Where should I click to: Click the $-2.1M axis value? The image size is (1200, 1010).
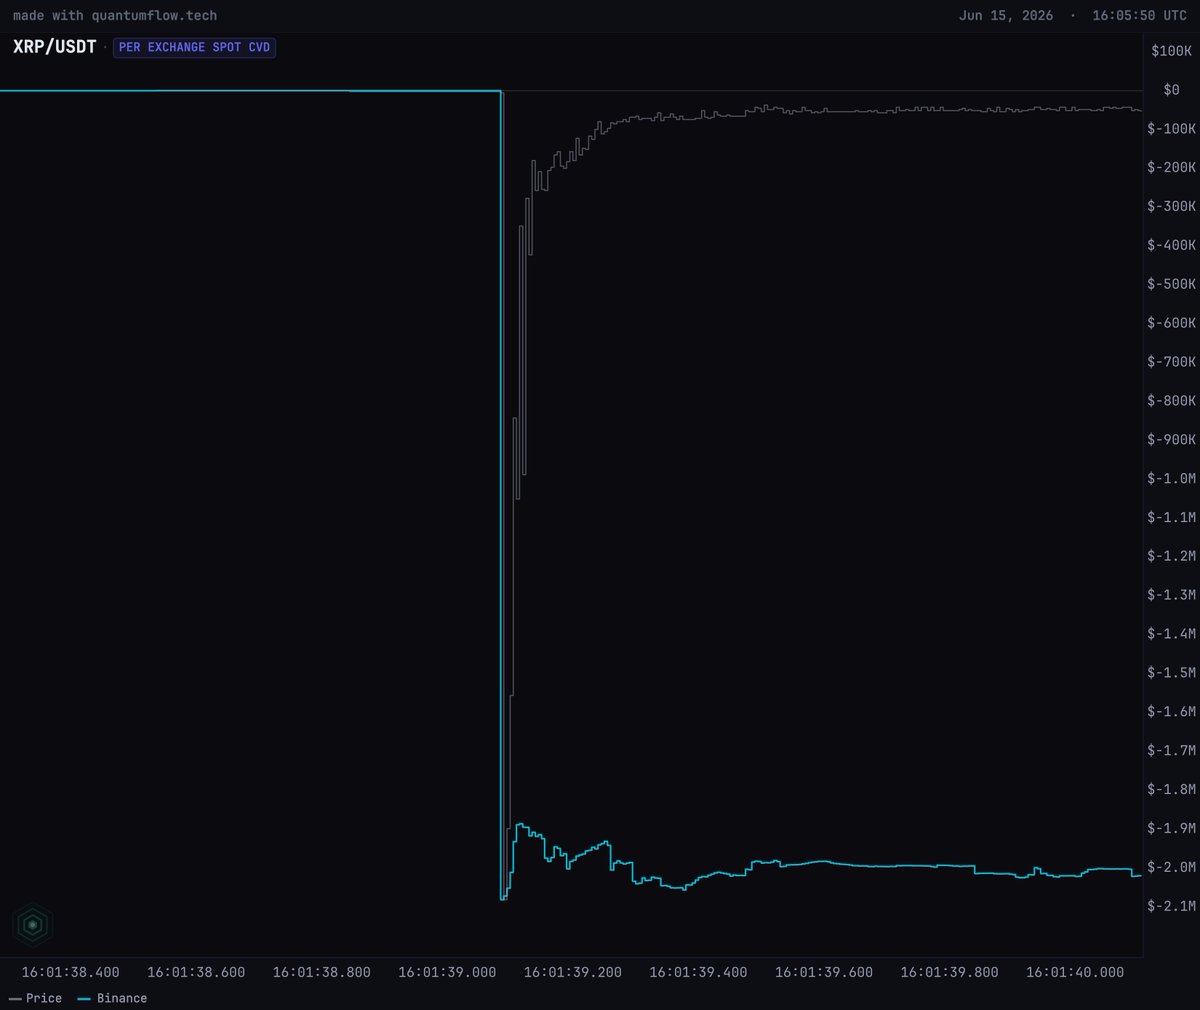pos(1171,906)
